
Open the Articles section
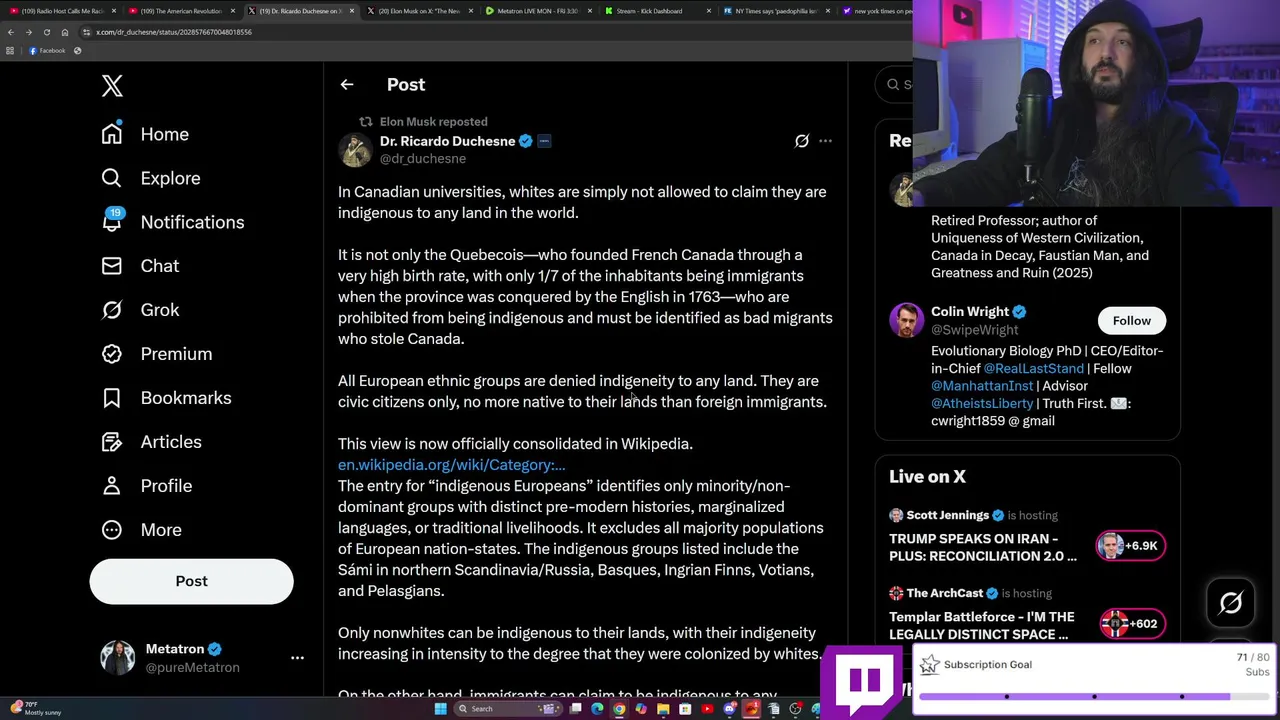tap(151, 442)
